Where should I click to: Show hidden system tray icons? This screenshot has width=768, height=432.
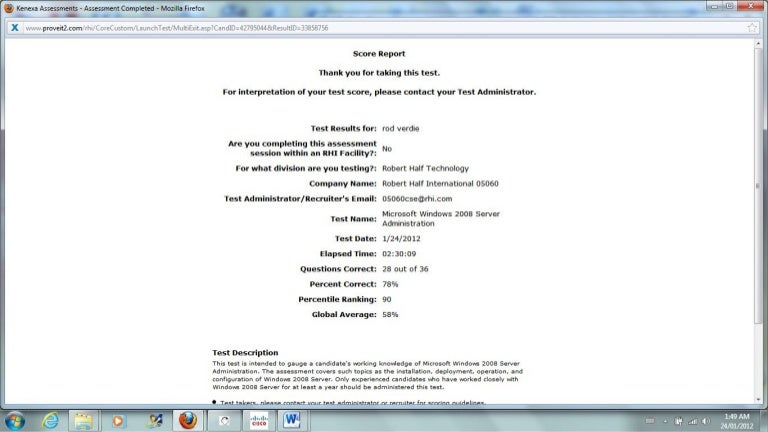[x=665, y=421]
